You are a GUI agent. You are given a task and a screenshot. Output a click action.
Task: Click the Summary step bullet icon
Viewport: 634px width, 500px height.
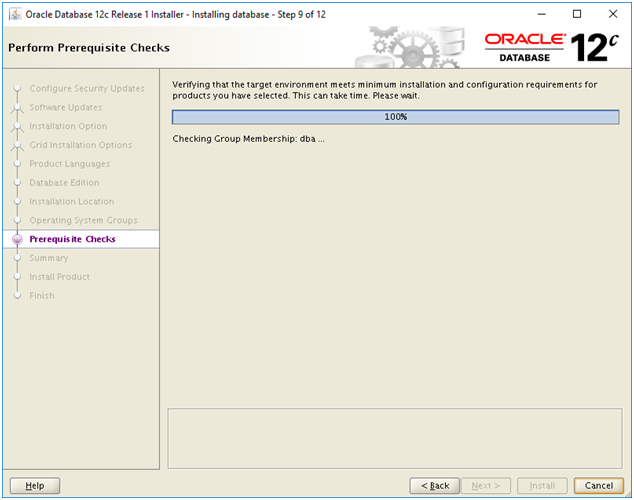pyautogui.click(x=17, y=258)
